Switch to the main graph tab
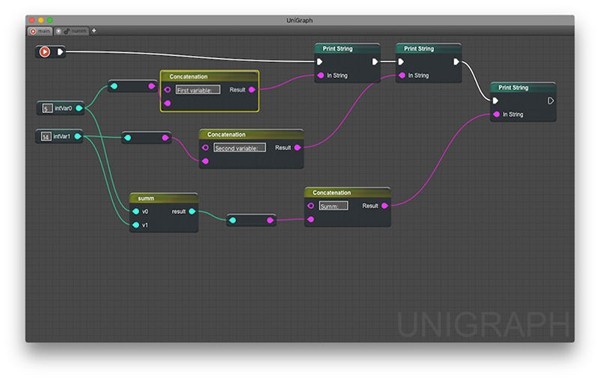Viewport: 600px width, 380px height. (x=40, y=31)
